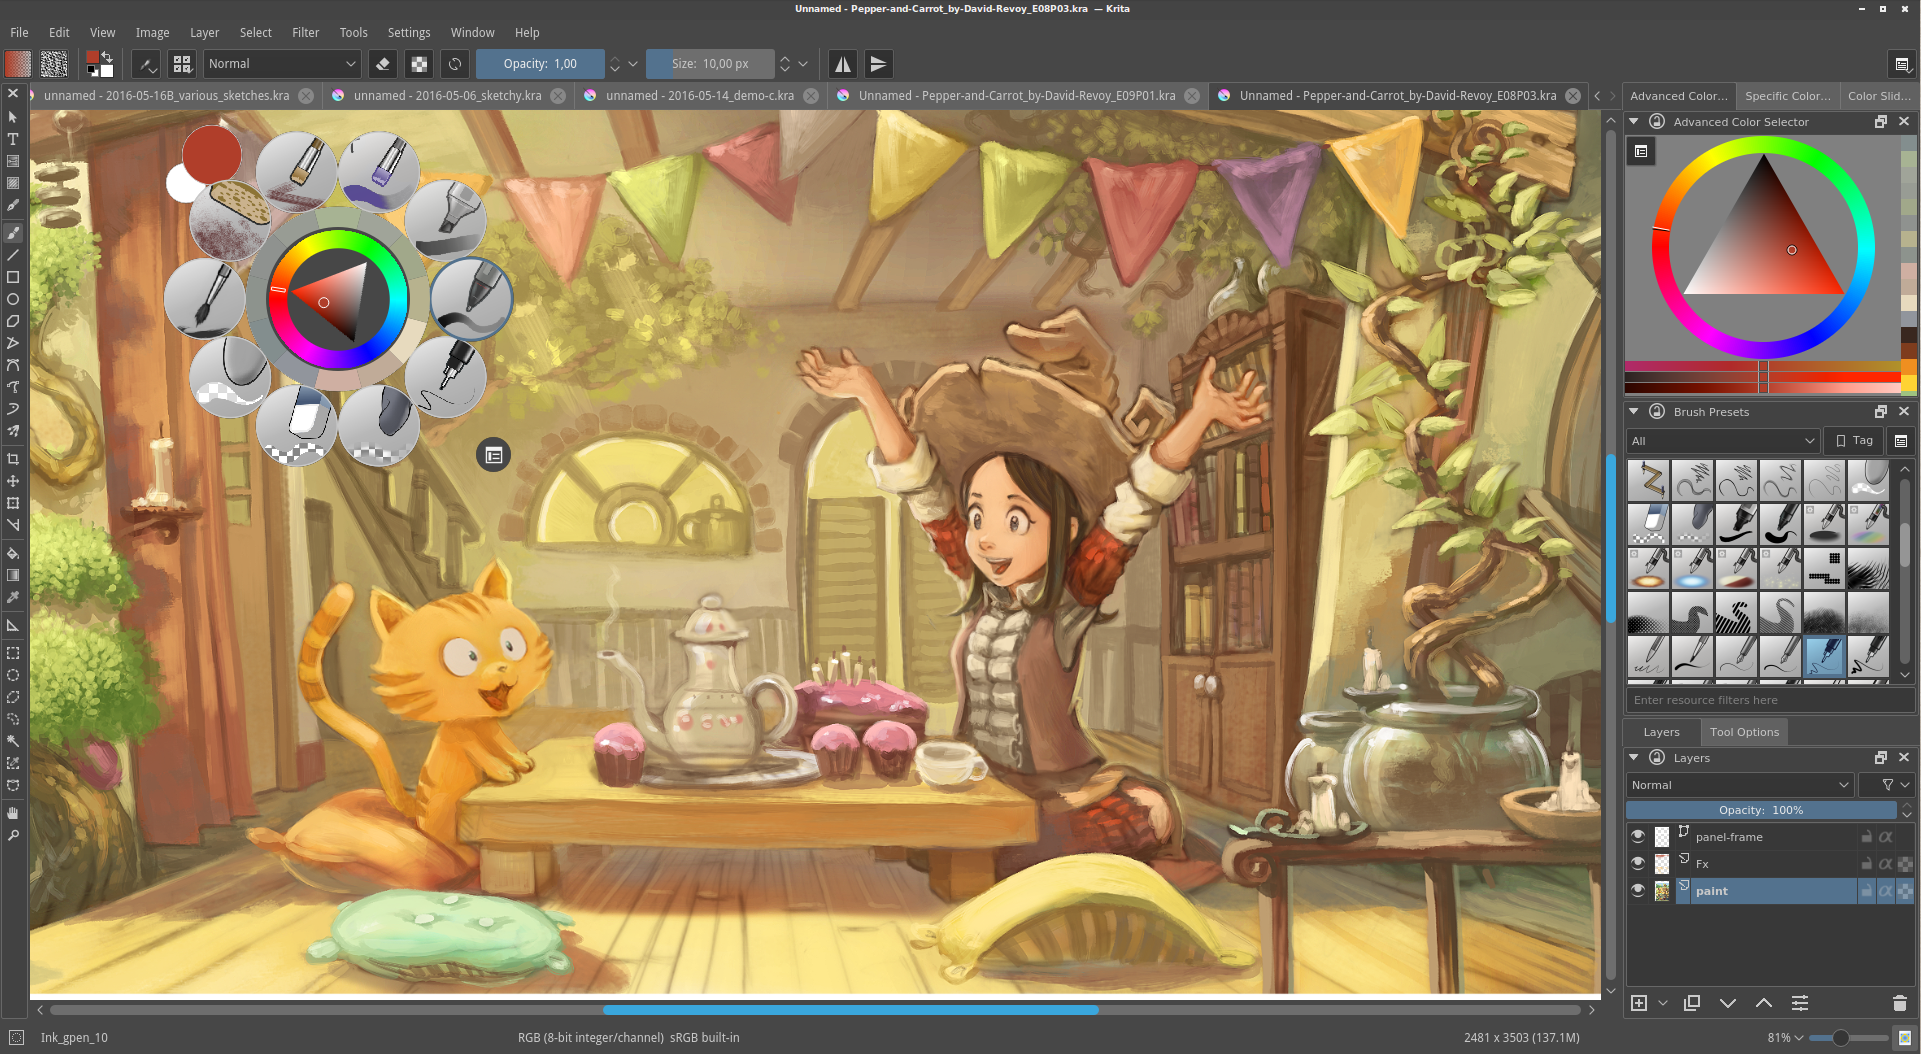Click the horizontal mirror tool button

[843, 64]
